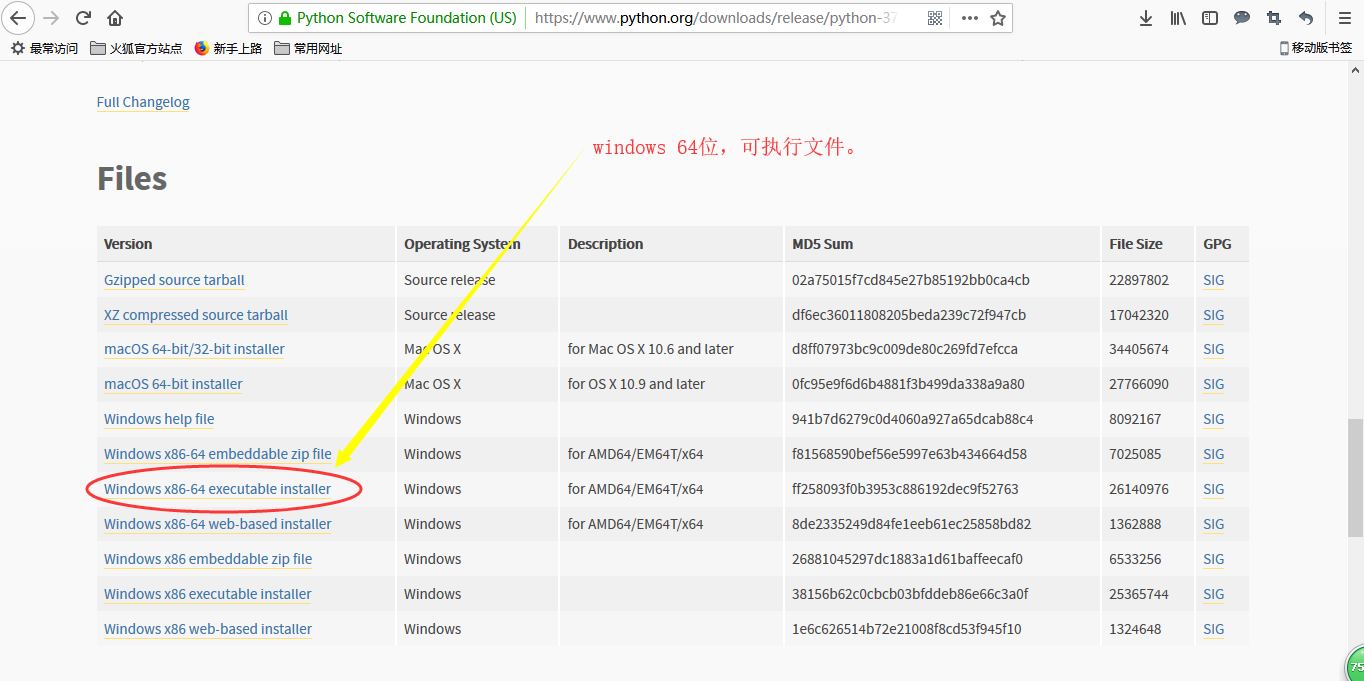
Task: Open 火狐官方站点 bookmark folder
Action: point(136,48)
